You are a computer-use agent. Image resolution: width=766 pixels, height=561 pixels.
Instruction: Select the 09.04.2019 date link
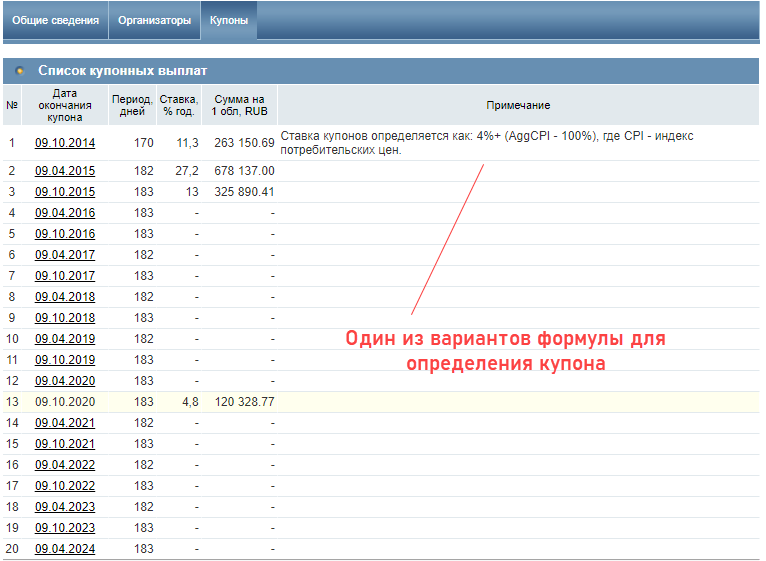tap(65, 339)
